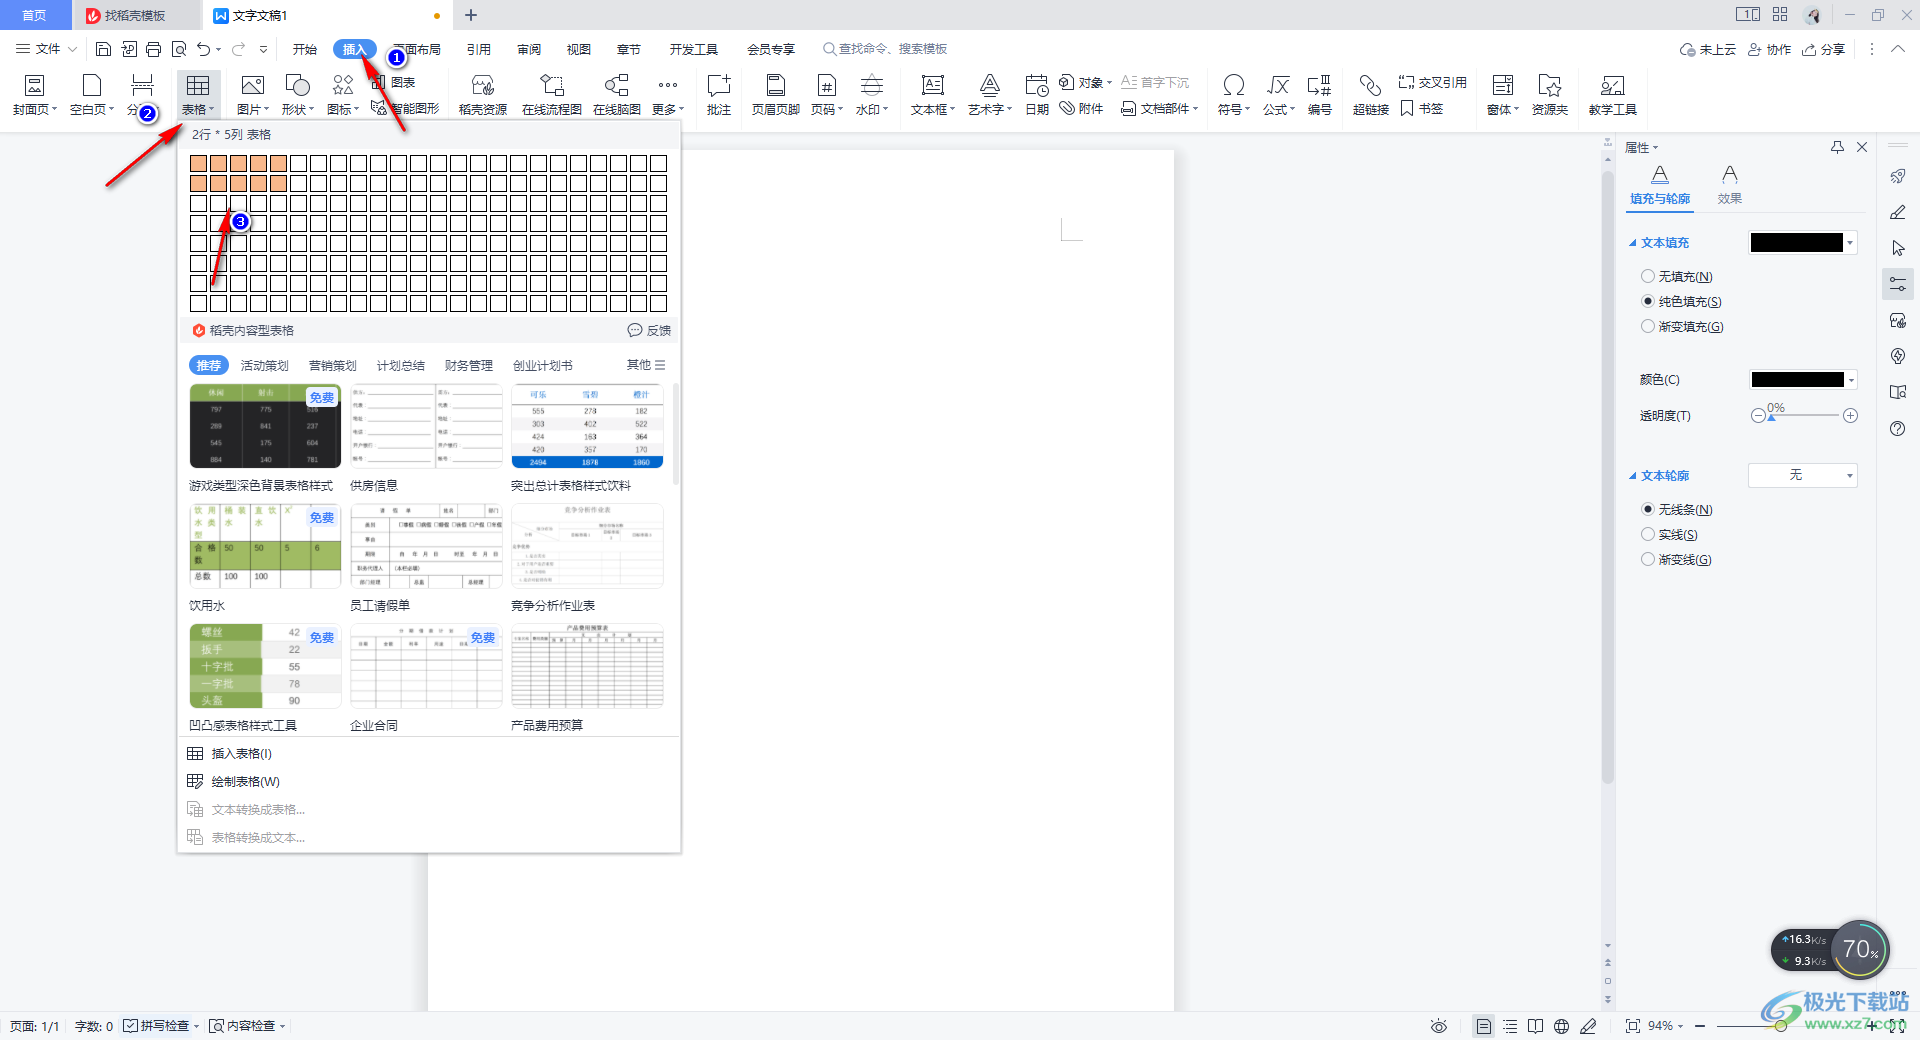Open the Page Number (页码) tool
Viewport: 1920px width, 1040px height.
(x=827, y=96)
